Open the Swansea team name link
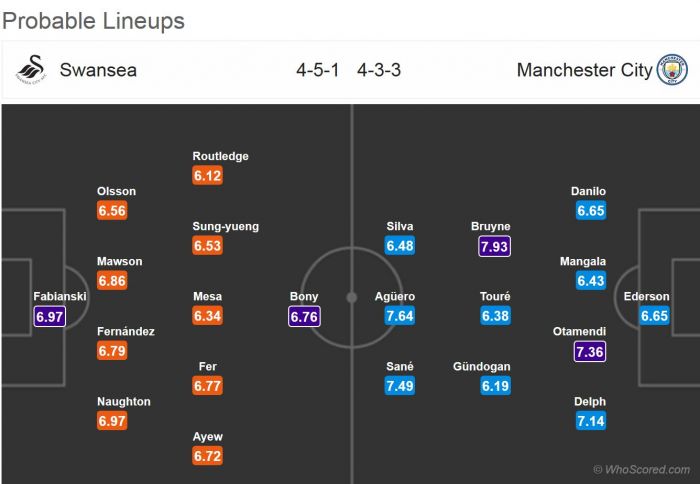Viewport: 700px width, 484px height. [x=98, y=70]
